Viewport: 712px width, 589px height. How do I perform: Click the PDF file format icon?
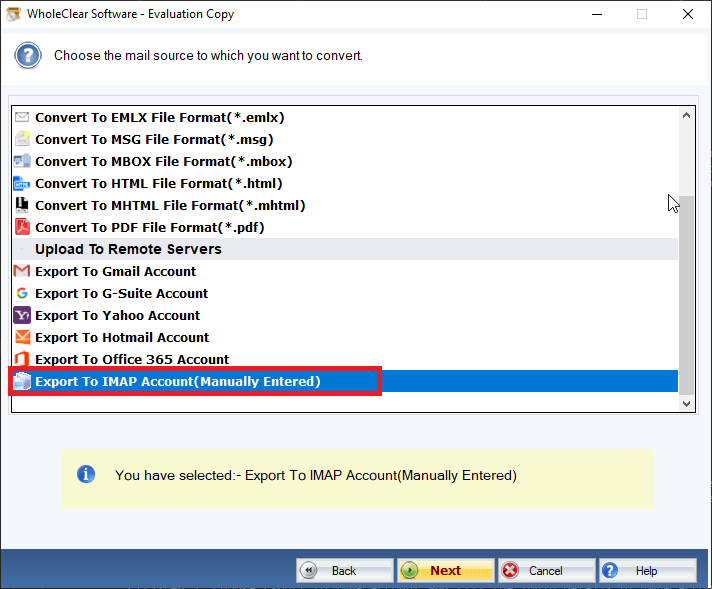[x=22, y=228]
